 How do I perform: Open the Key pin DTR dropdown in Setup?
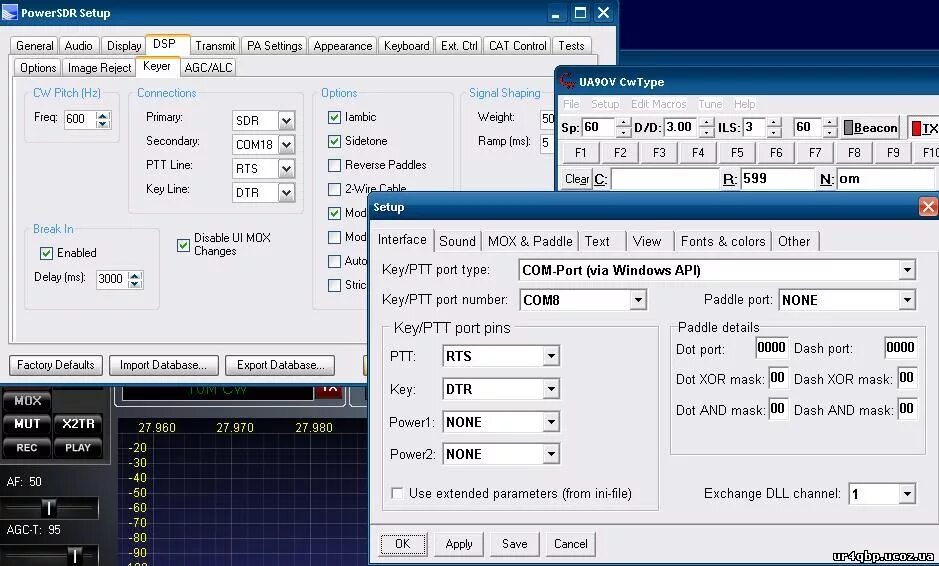coord(551,389)
